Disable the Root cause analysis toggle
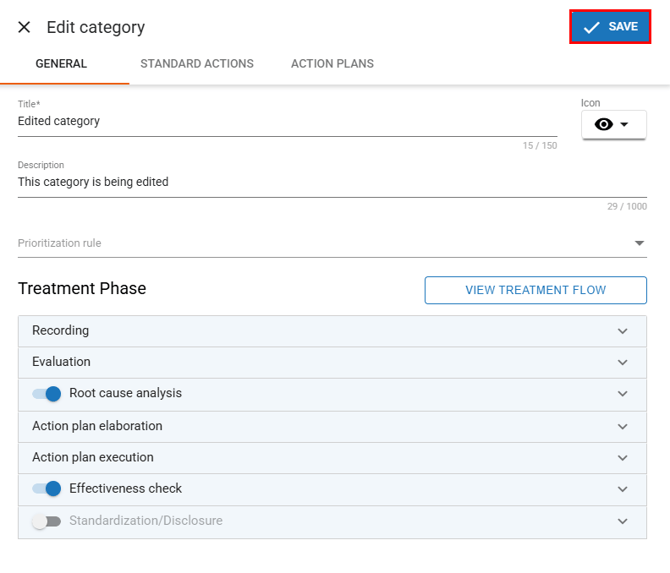 tap(47, 394)
